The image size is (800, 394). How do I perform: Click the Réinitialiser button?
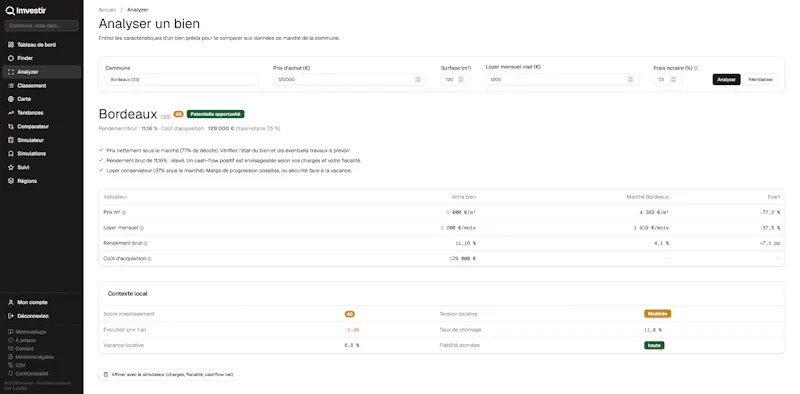(761, 80)
